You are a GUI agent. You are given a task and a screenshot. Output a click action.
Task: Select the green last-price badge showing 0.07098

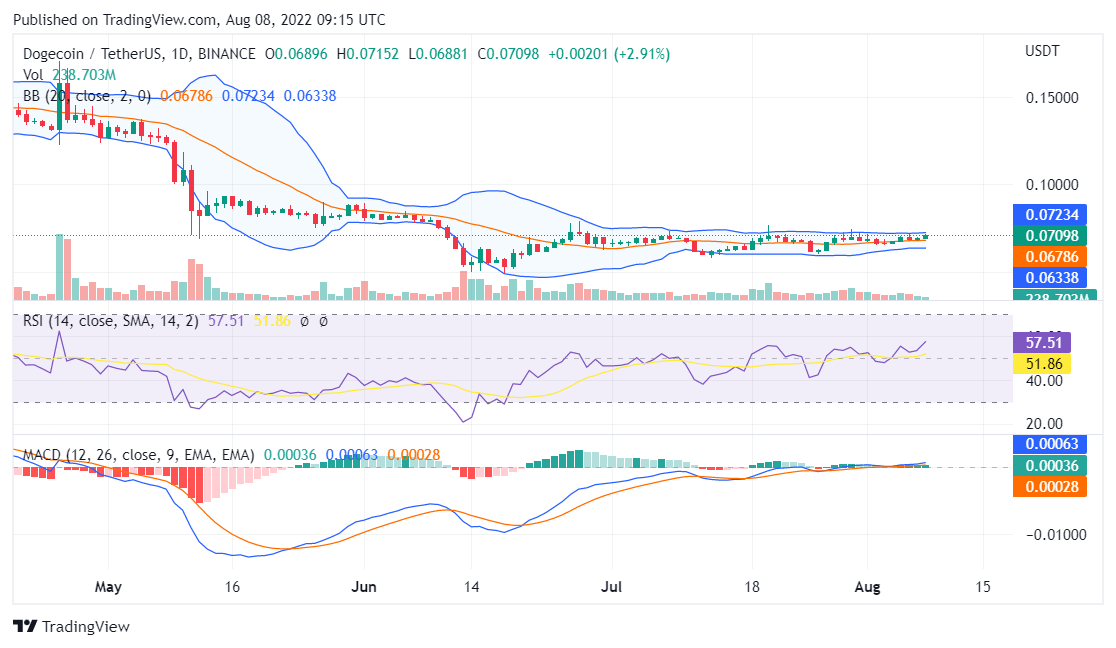coord(1050,235)
